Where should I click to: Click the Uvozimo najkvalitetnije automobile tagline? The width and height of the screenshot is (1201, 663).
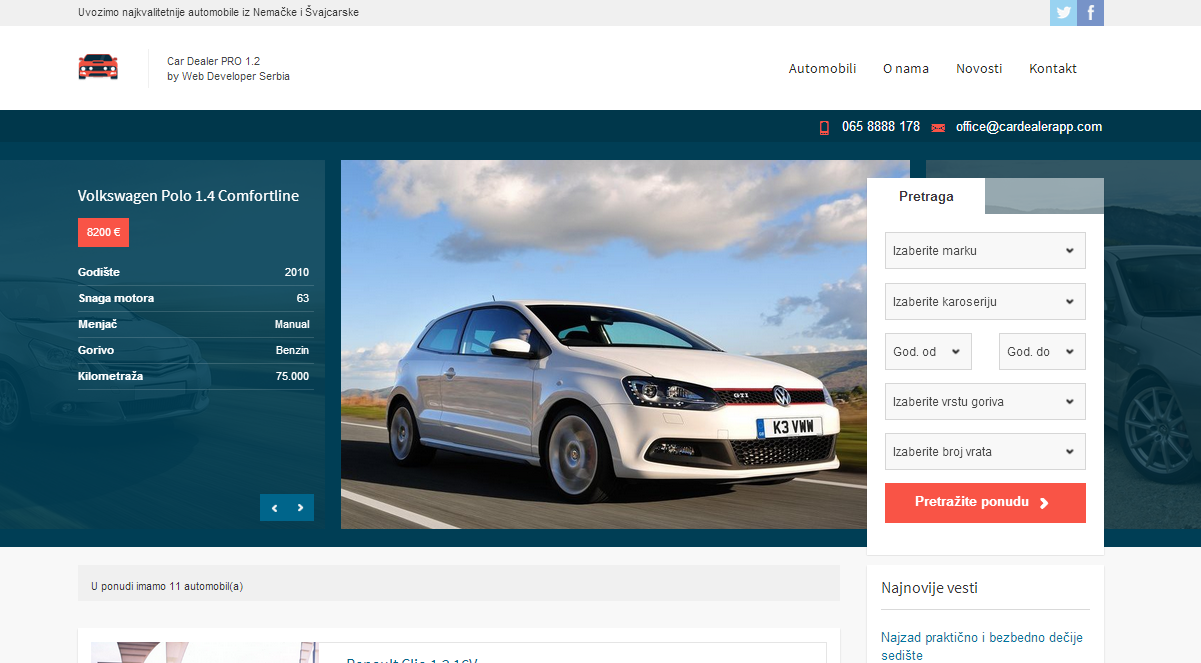218,13
